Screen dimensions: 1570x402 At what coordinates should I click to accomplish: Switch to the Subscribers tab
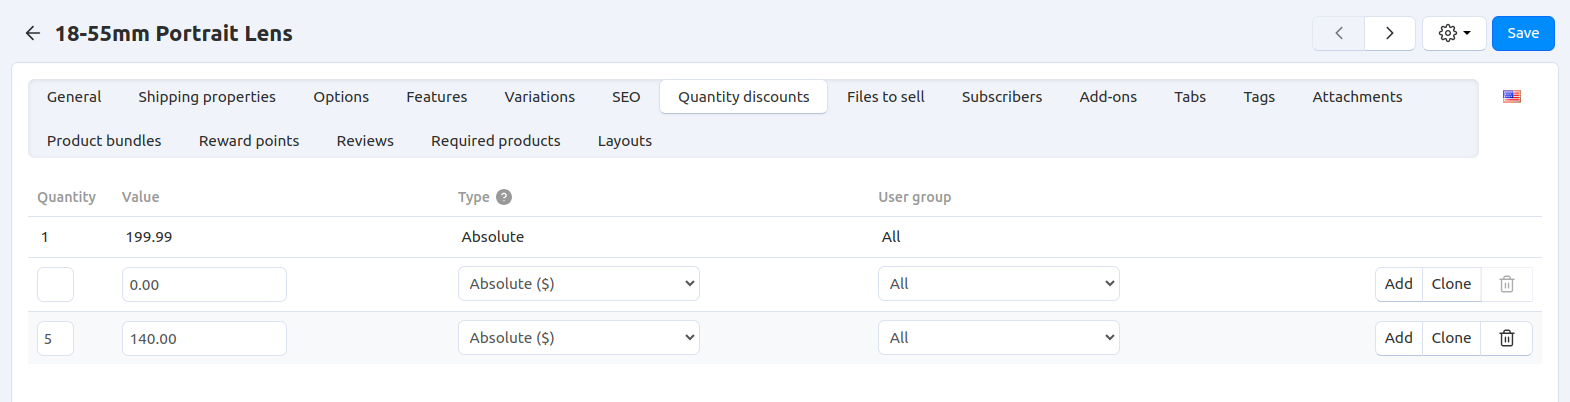[1002, 97]
